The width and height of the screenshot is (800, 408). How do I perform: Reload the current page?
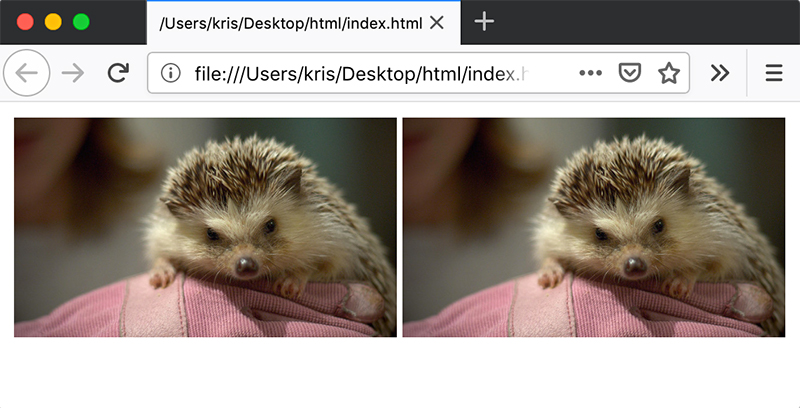pyautogui.click(x=118, y=73)
